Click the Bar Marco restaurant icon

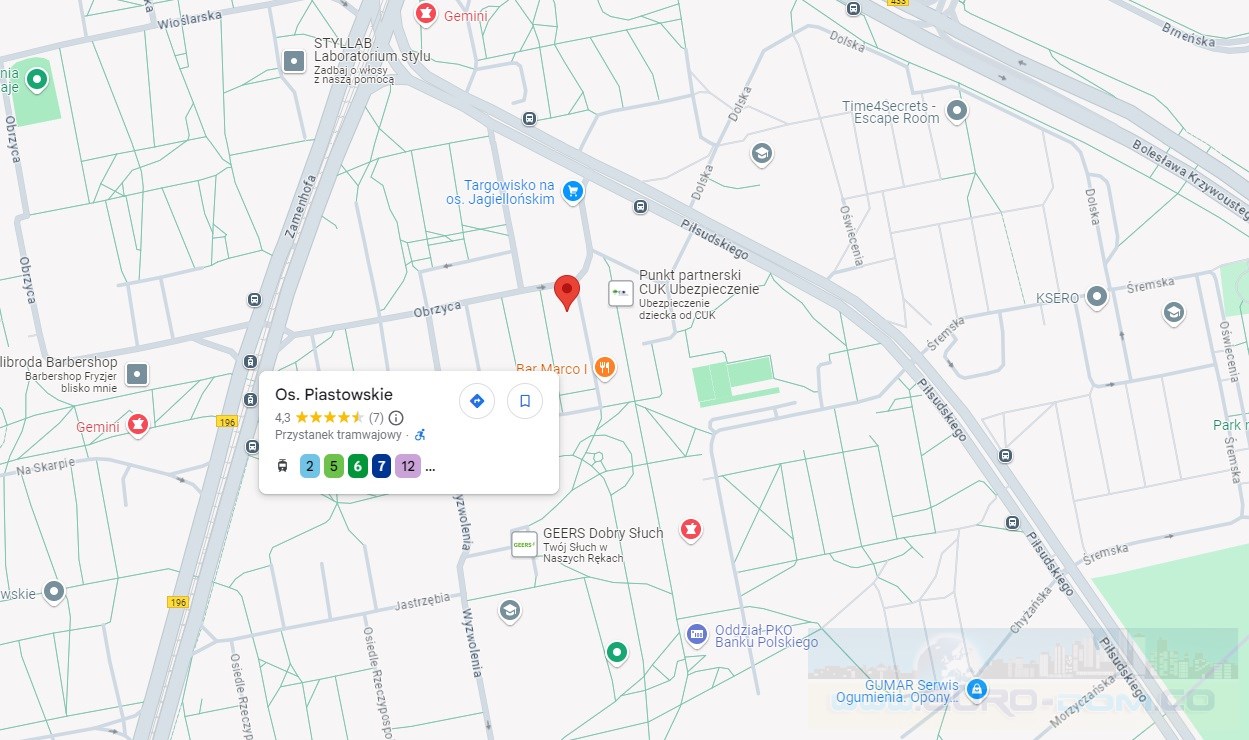tap(604, 368)
